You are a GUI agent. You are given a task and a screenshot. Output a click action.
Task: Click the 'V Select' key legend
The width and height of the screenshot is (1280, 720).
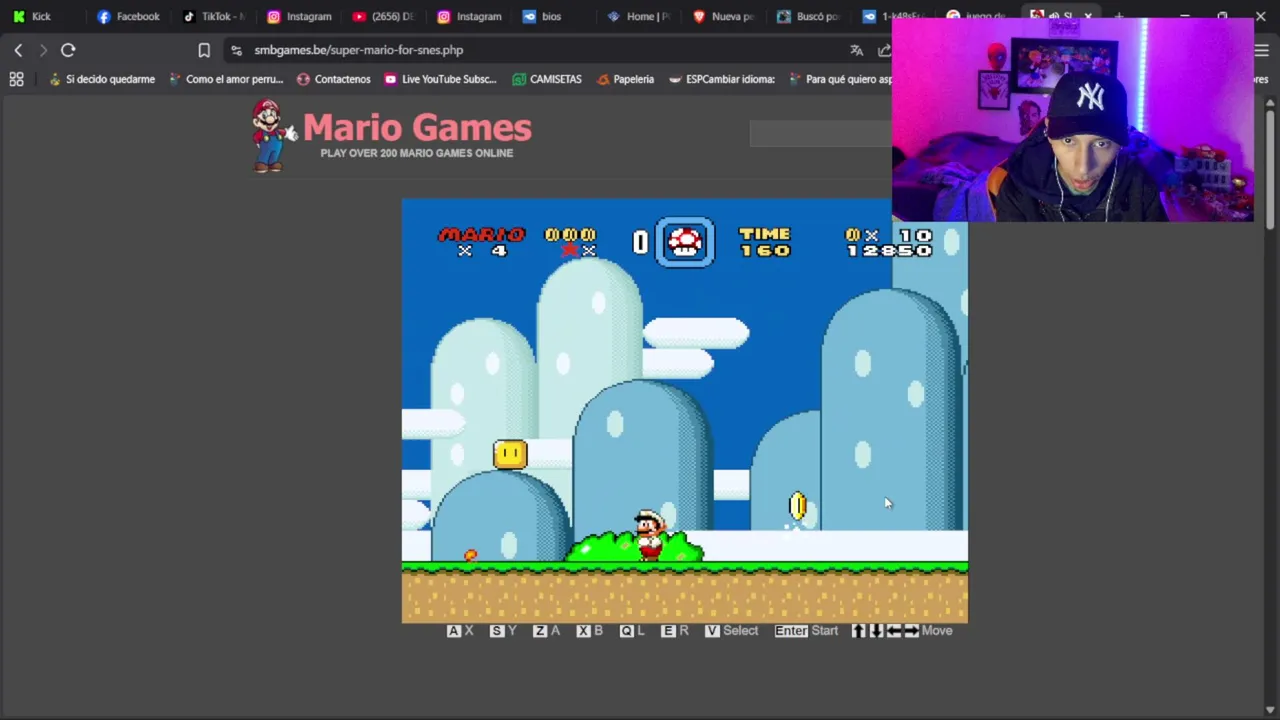point(732,631)
